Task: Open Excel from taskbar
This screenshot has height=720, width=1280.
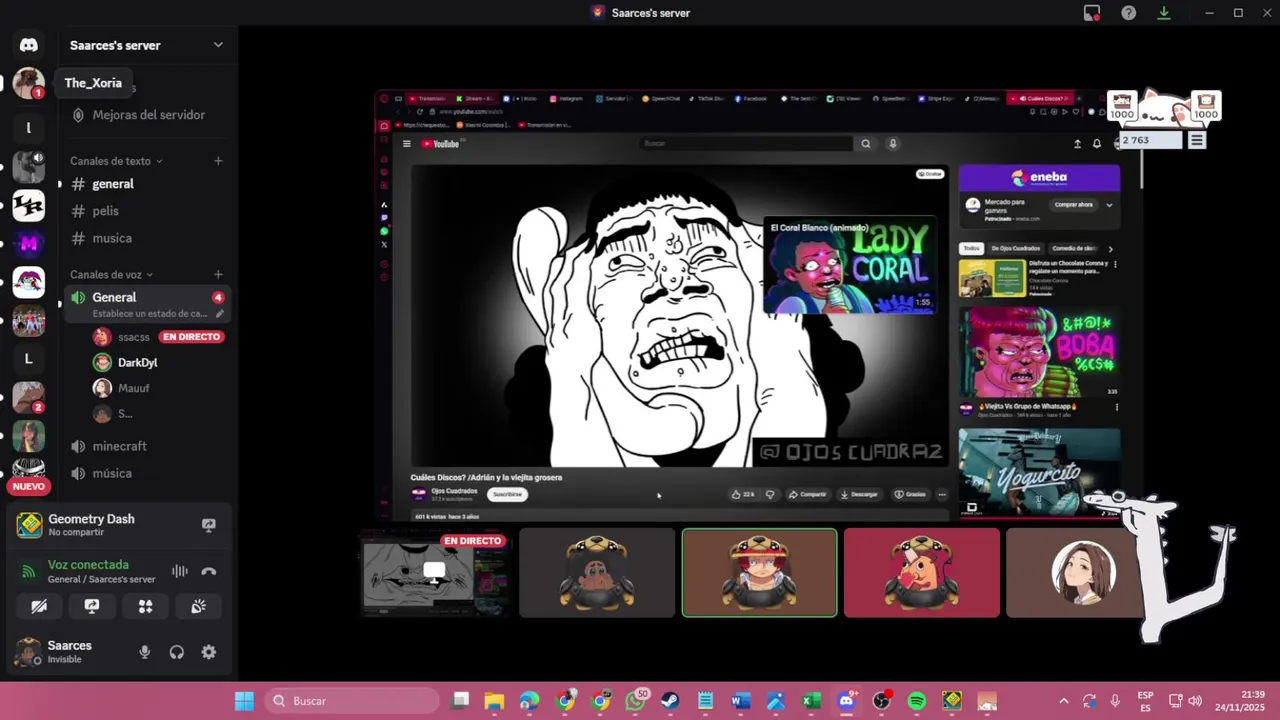Action: tap(811, 701)
